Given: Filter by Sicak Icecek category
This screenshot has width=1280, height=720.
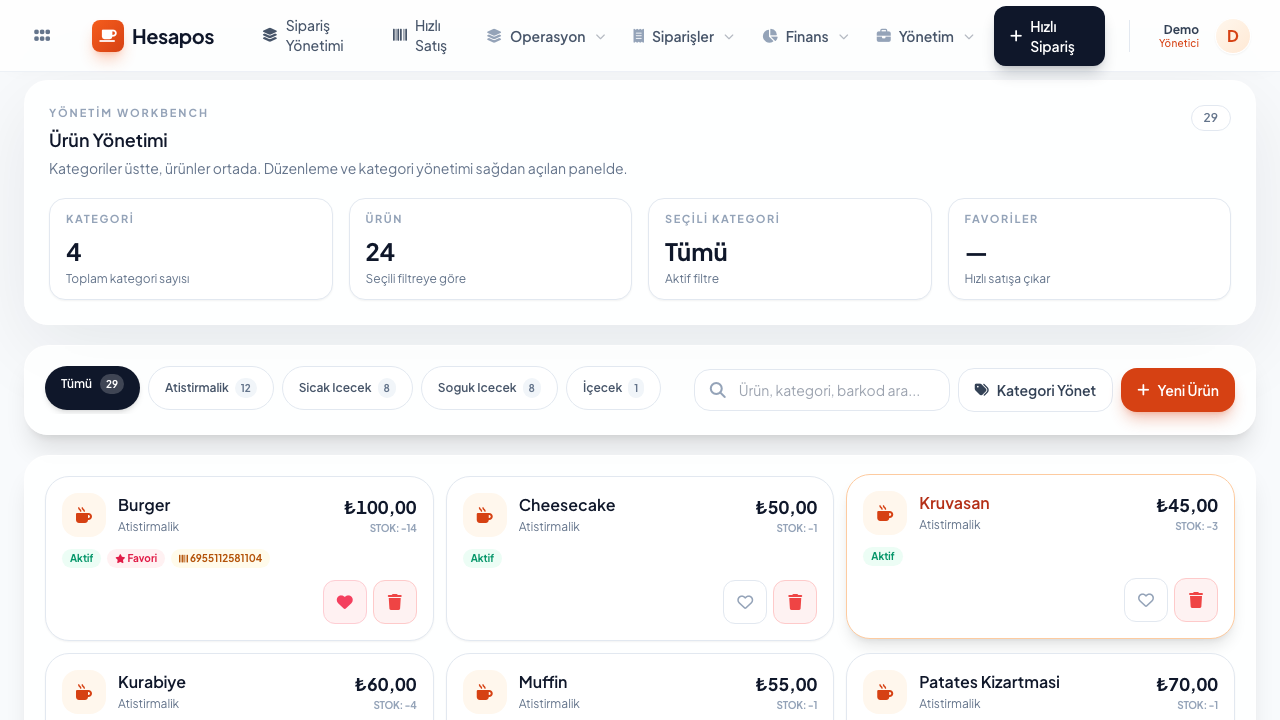Looking at the screenshot, I should 347,388.
